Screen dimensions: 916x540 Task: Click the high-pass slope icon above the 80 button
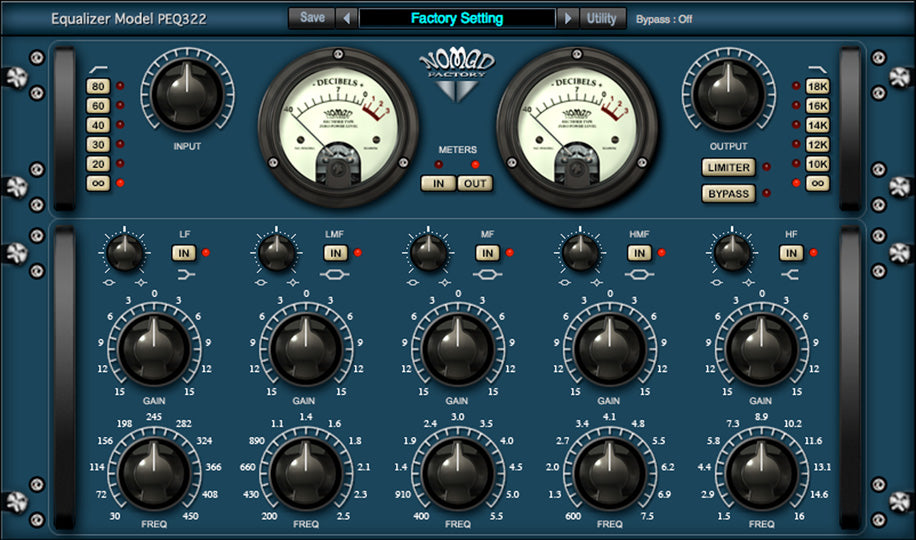[x=96, y=66]
